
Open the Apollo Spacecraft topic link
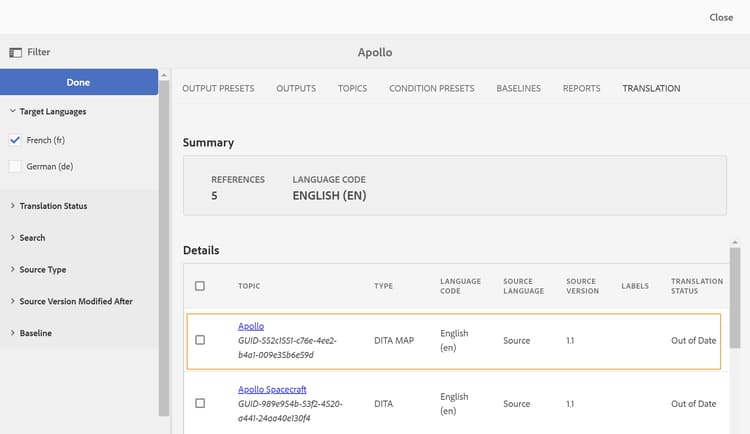274,389
